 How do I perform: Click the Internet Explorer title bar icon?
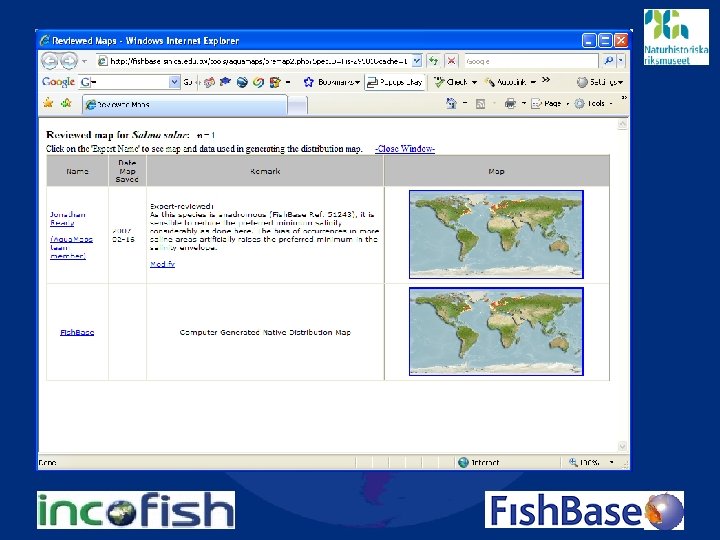(45, 40)
